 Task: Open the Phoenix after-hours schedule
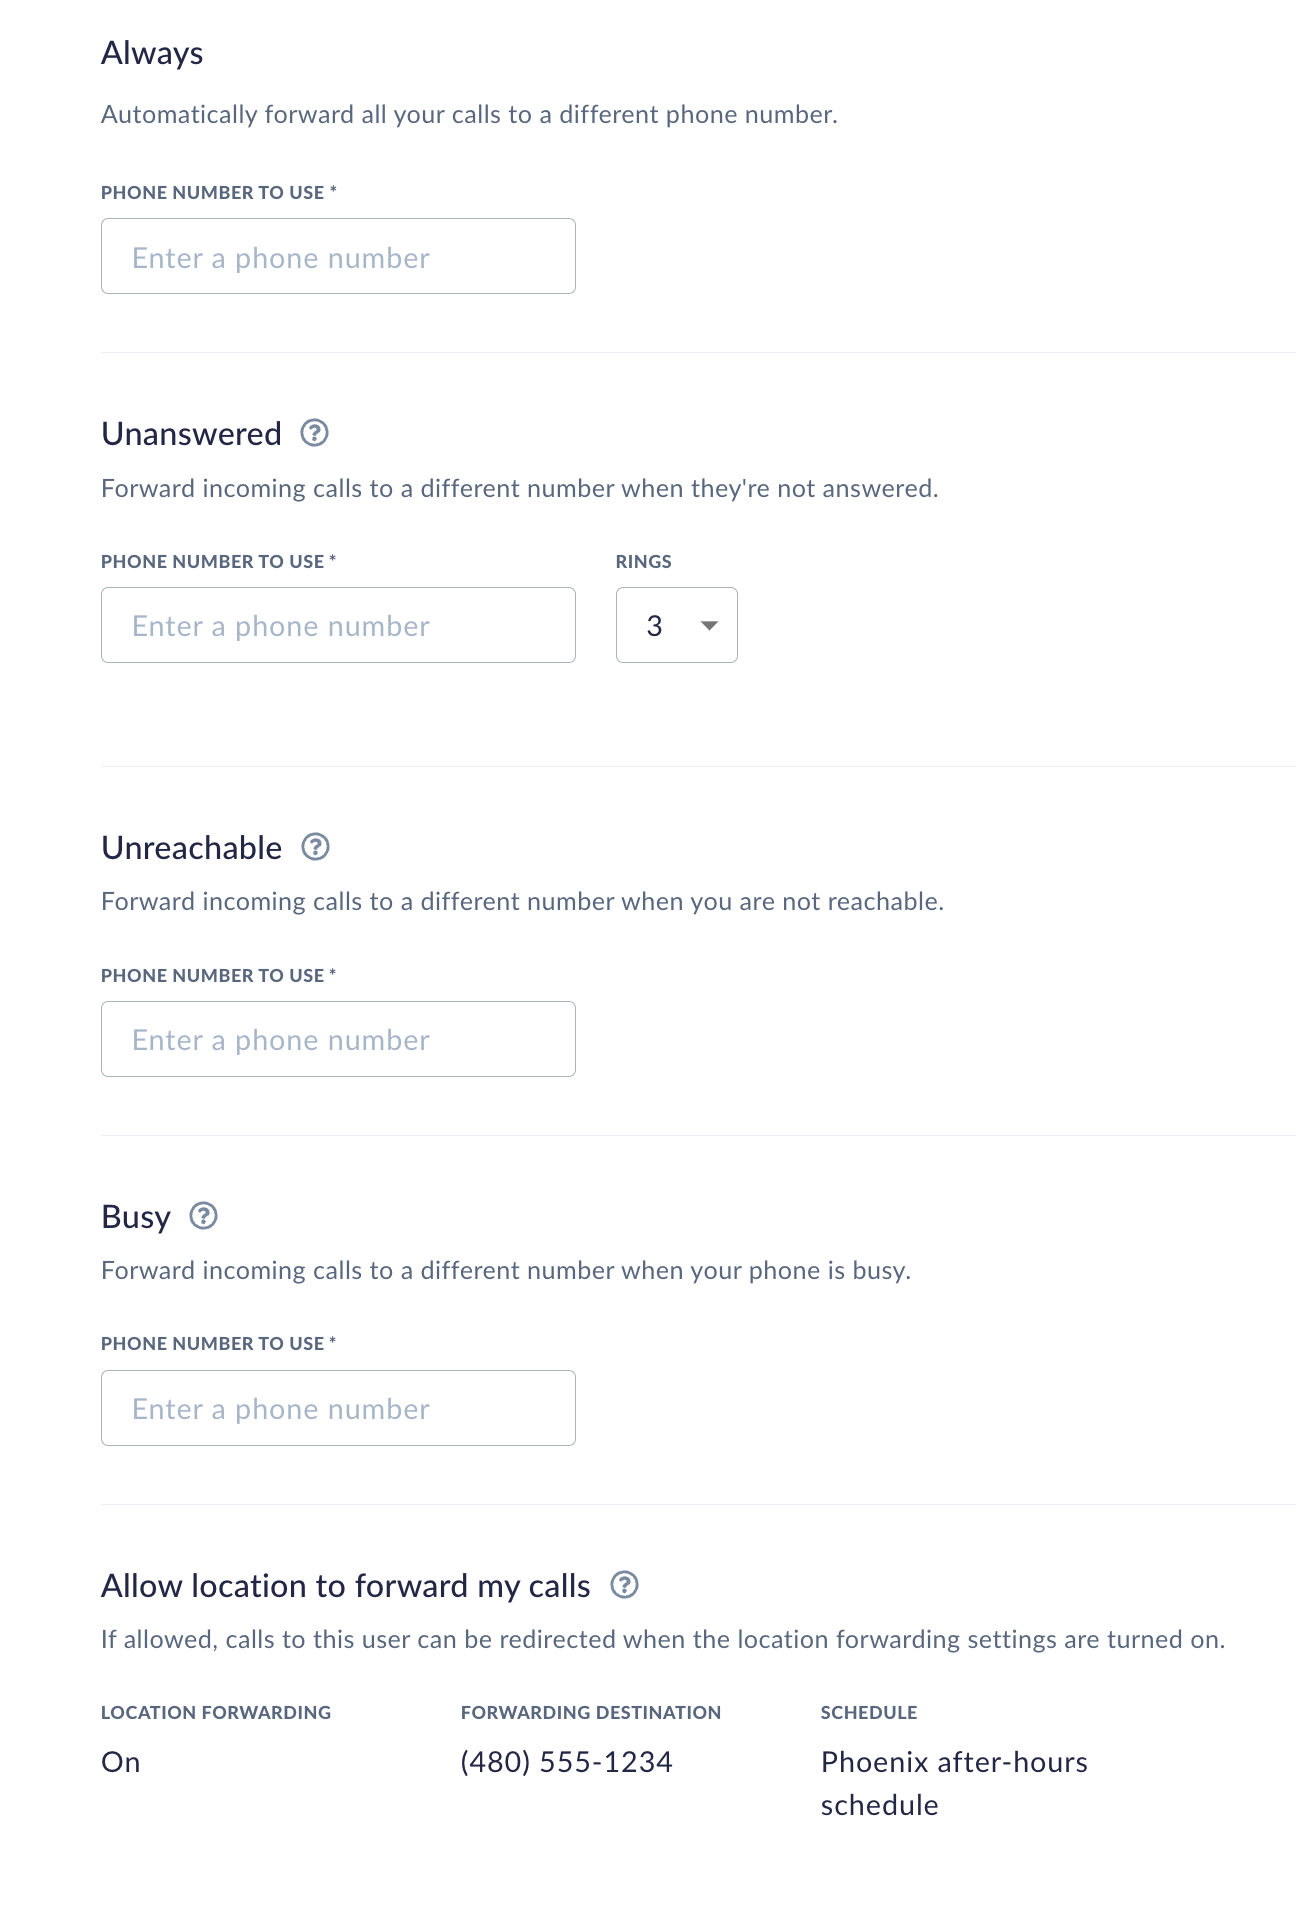coord(953,1783)
